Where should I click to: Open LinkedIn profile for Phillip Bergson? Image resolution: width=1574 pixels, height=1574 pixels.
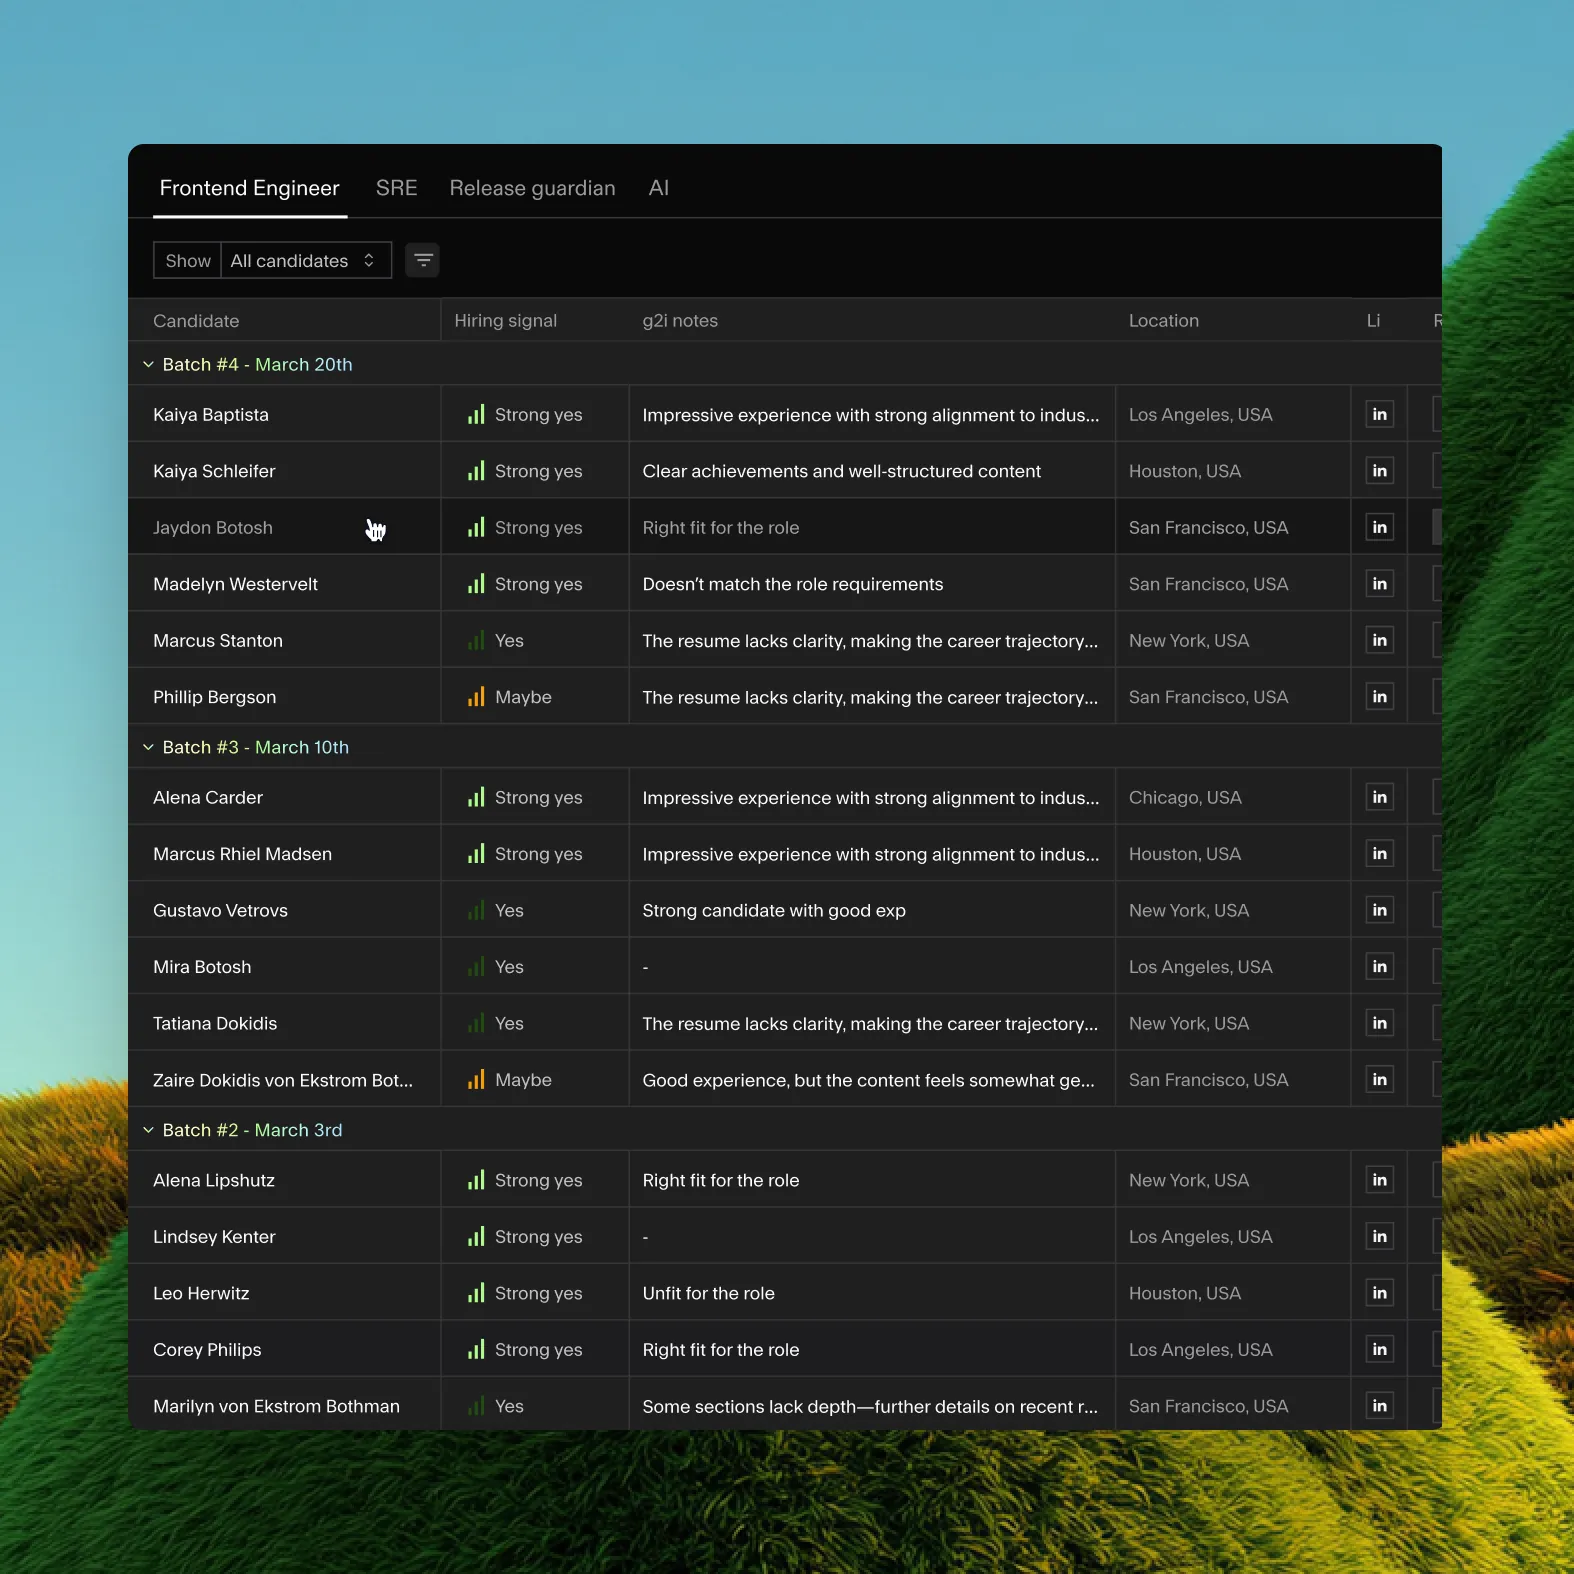click(x=1379, y=697)
